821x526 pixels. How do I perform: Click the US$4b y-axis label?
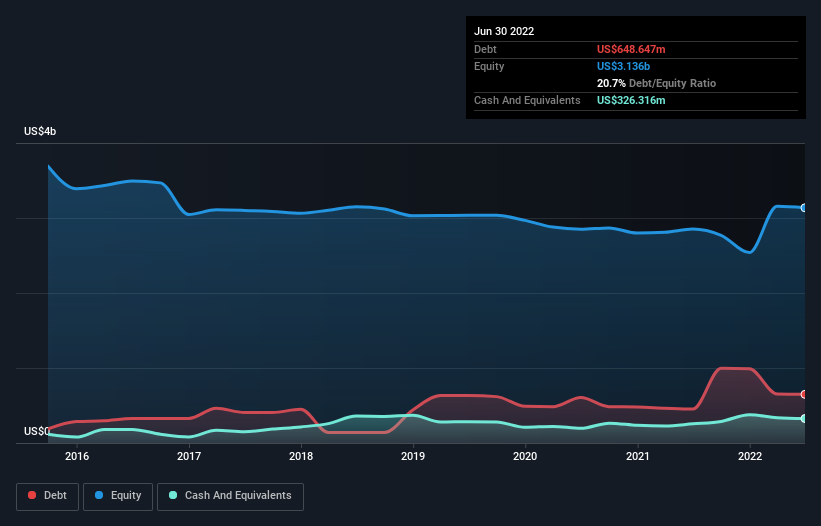click(x=40, y=131)
